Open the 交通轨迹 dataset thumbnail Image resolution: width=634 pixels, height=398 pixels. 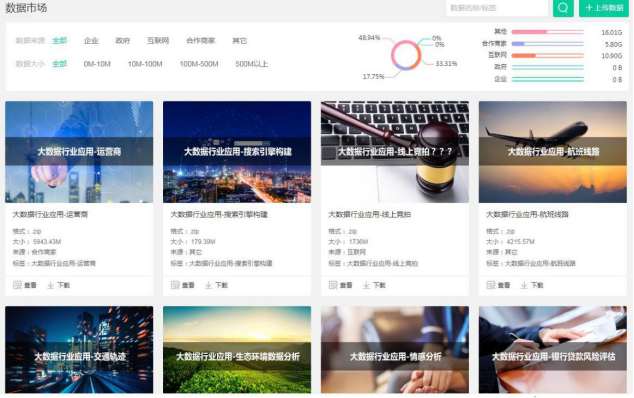coord(79,349)
